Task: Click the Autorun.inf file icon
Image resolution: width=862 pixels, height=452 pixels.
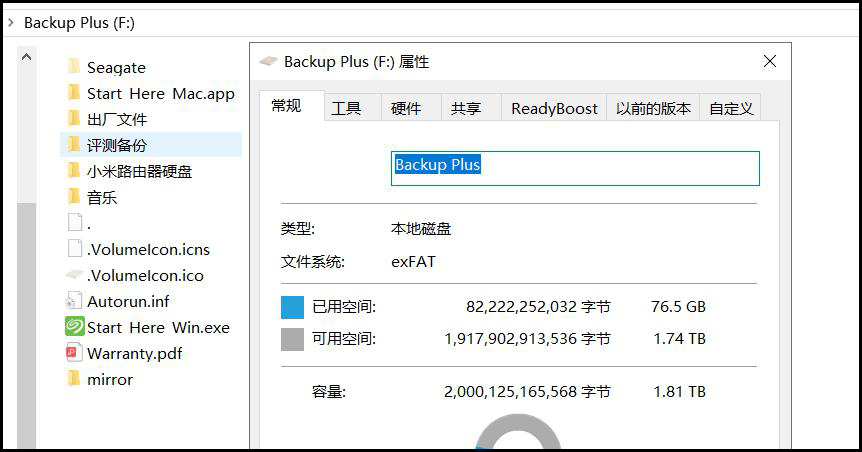Action: pos(74,301)
